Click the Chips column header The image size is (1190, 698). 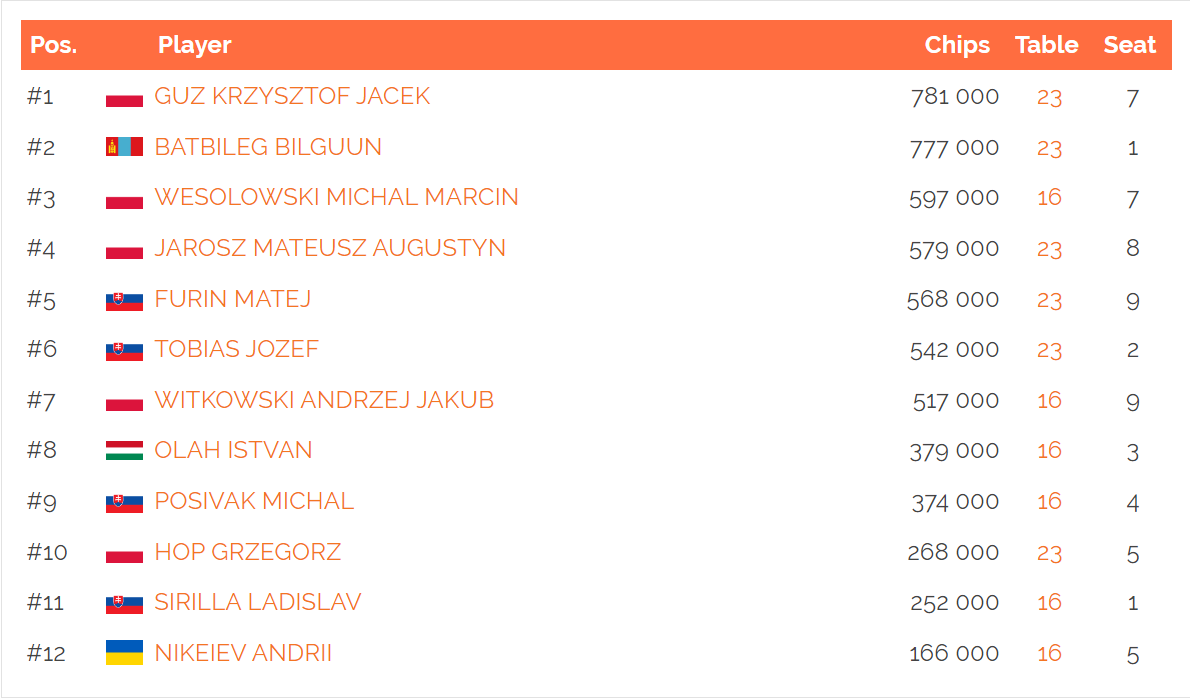coord(957,45)
